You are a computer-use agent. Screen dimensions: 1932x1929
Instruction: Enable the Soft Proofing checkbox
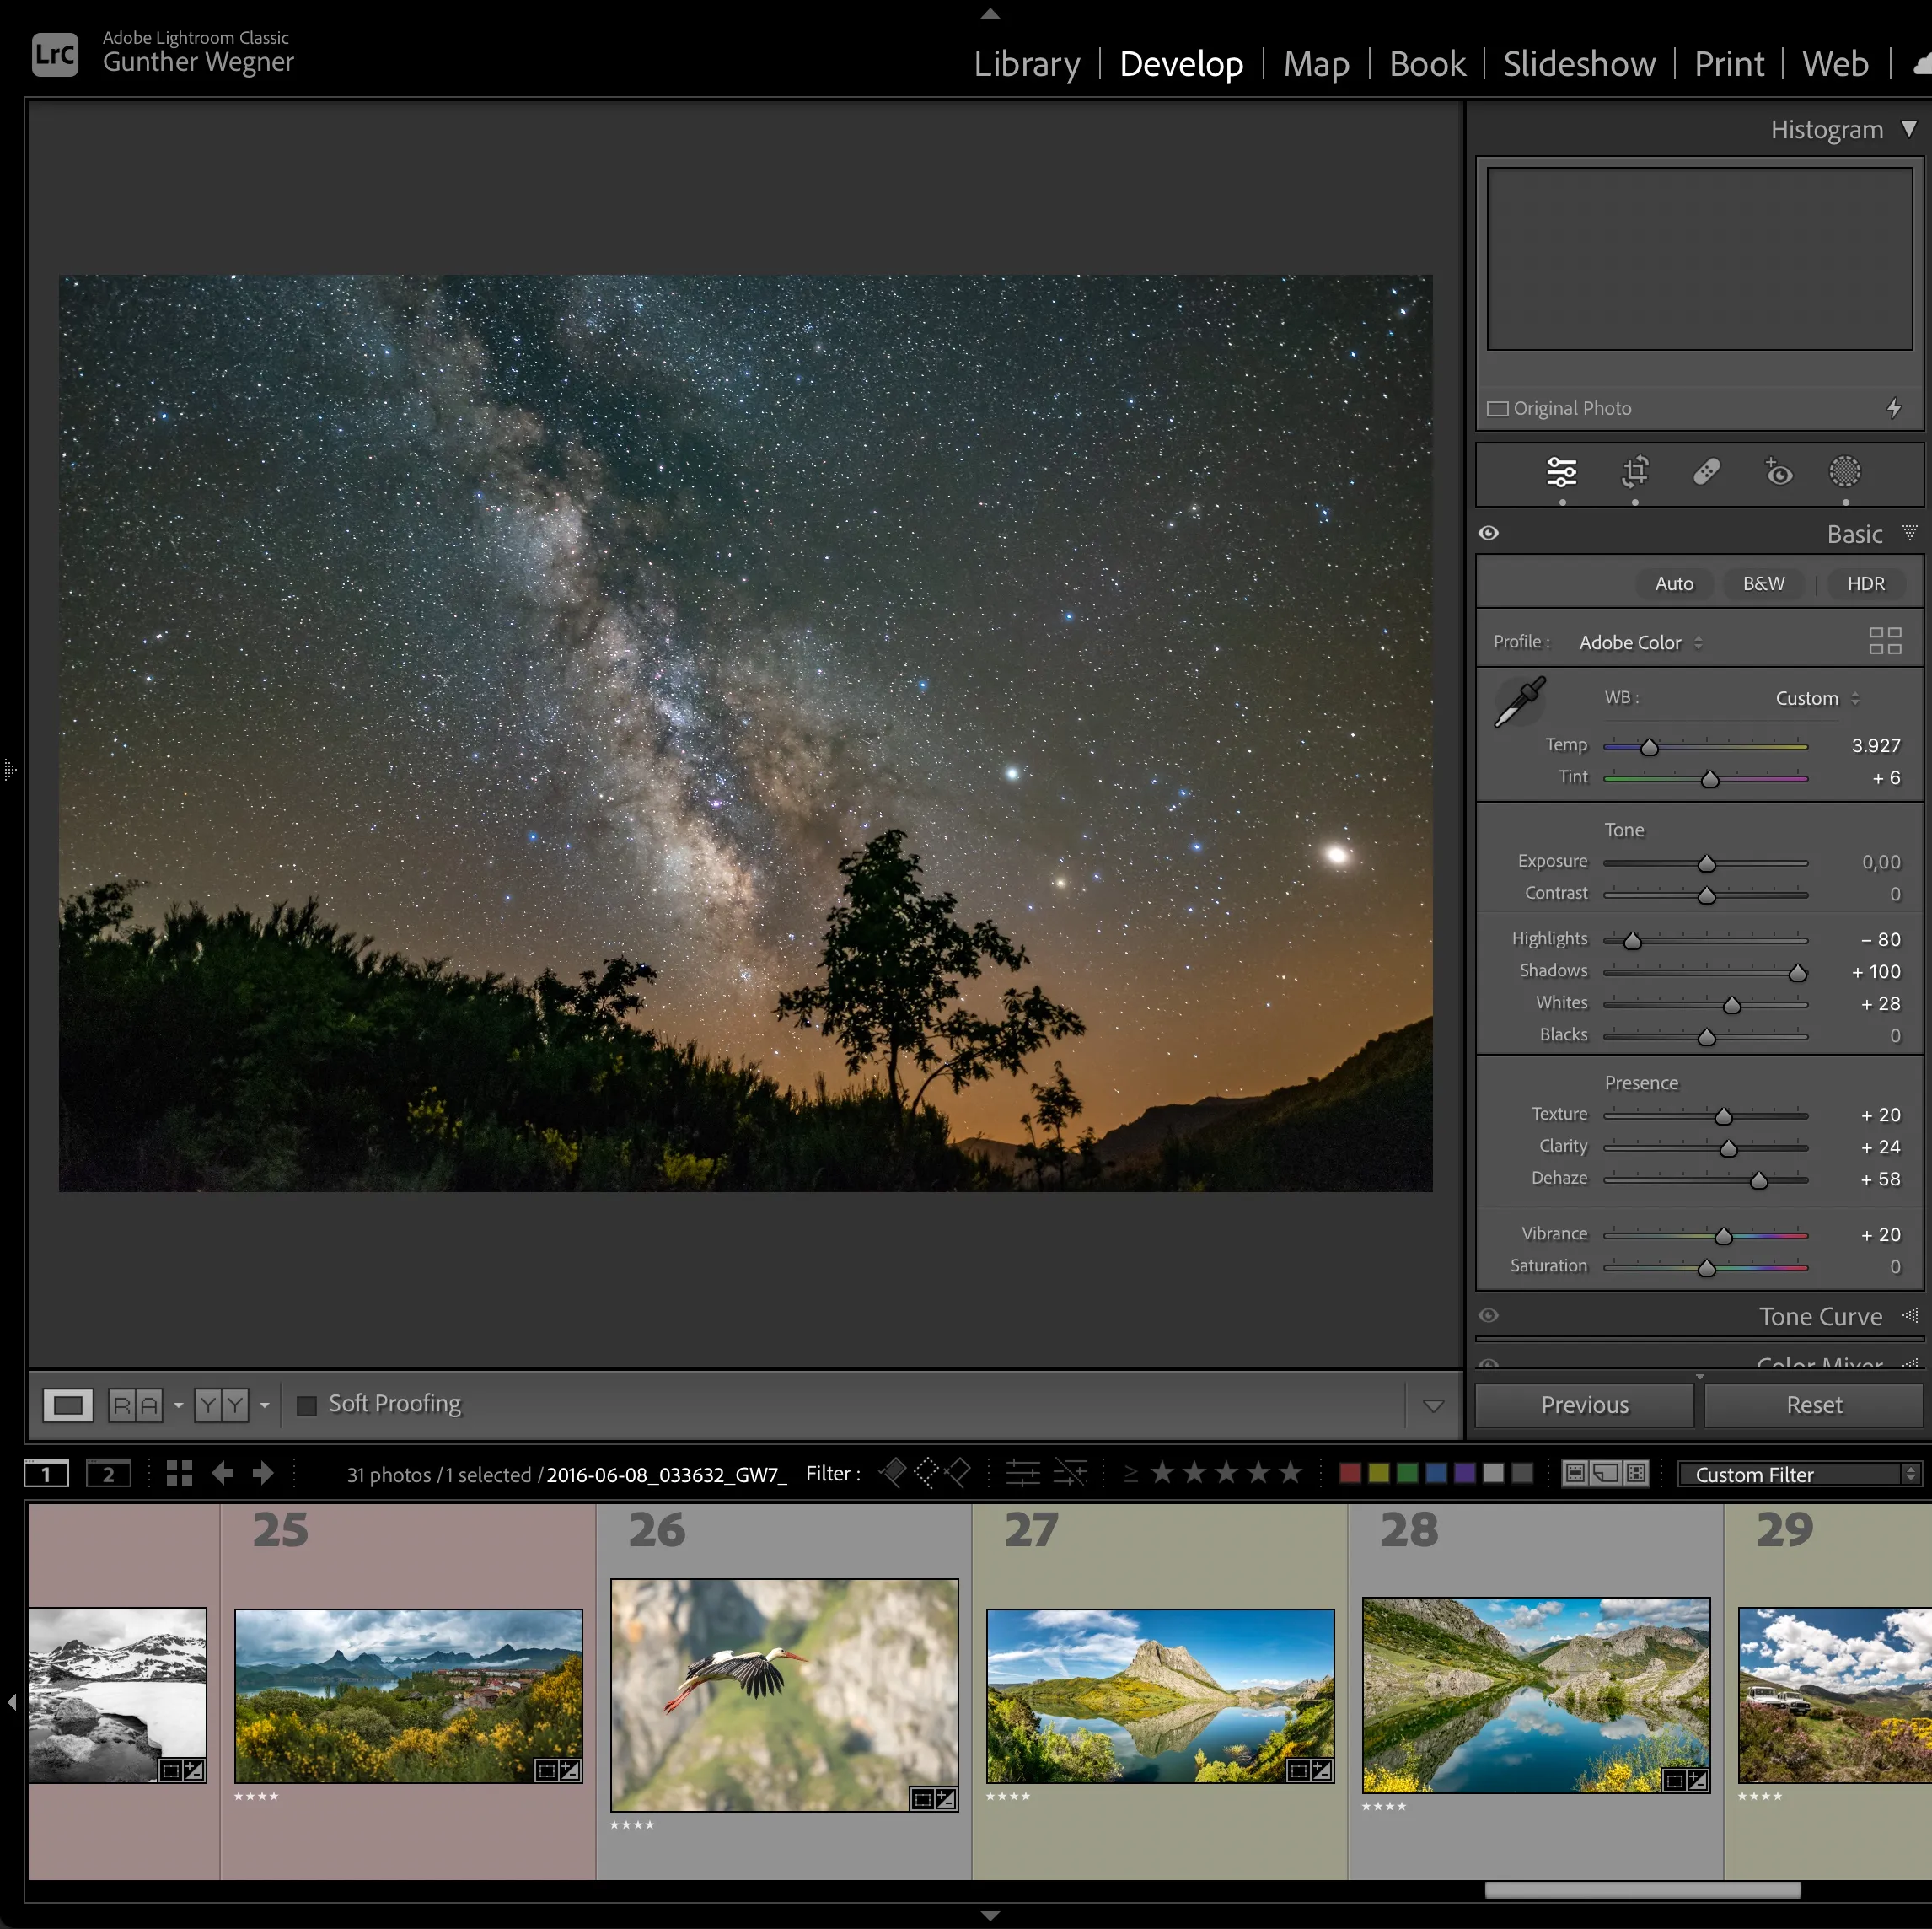(x=307, y=1405)
